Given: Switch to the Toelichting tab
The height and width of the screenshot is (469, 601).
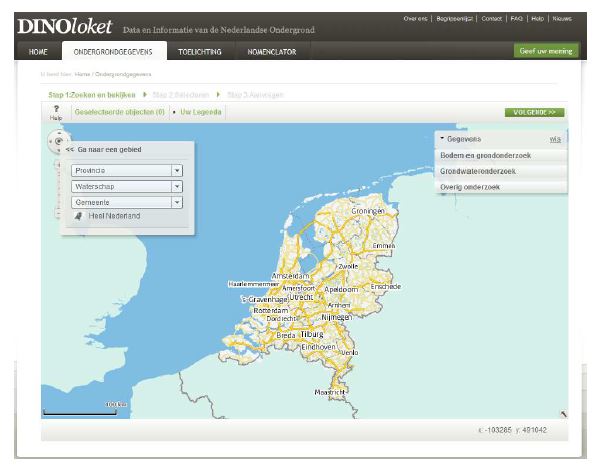Looking at the screenshot, I should 198,51.
